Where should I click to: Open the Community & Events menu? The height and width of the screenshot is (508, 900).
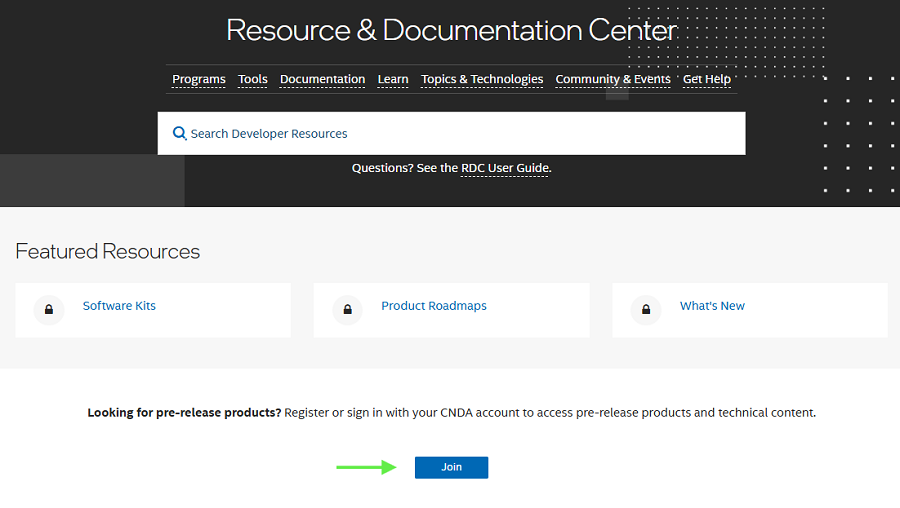pos(613,80)
